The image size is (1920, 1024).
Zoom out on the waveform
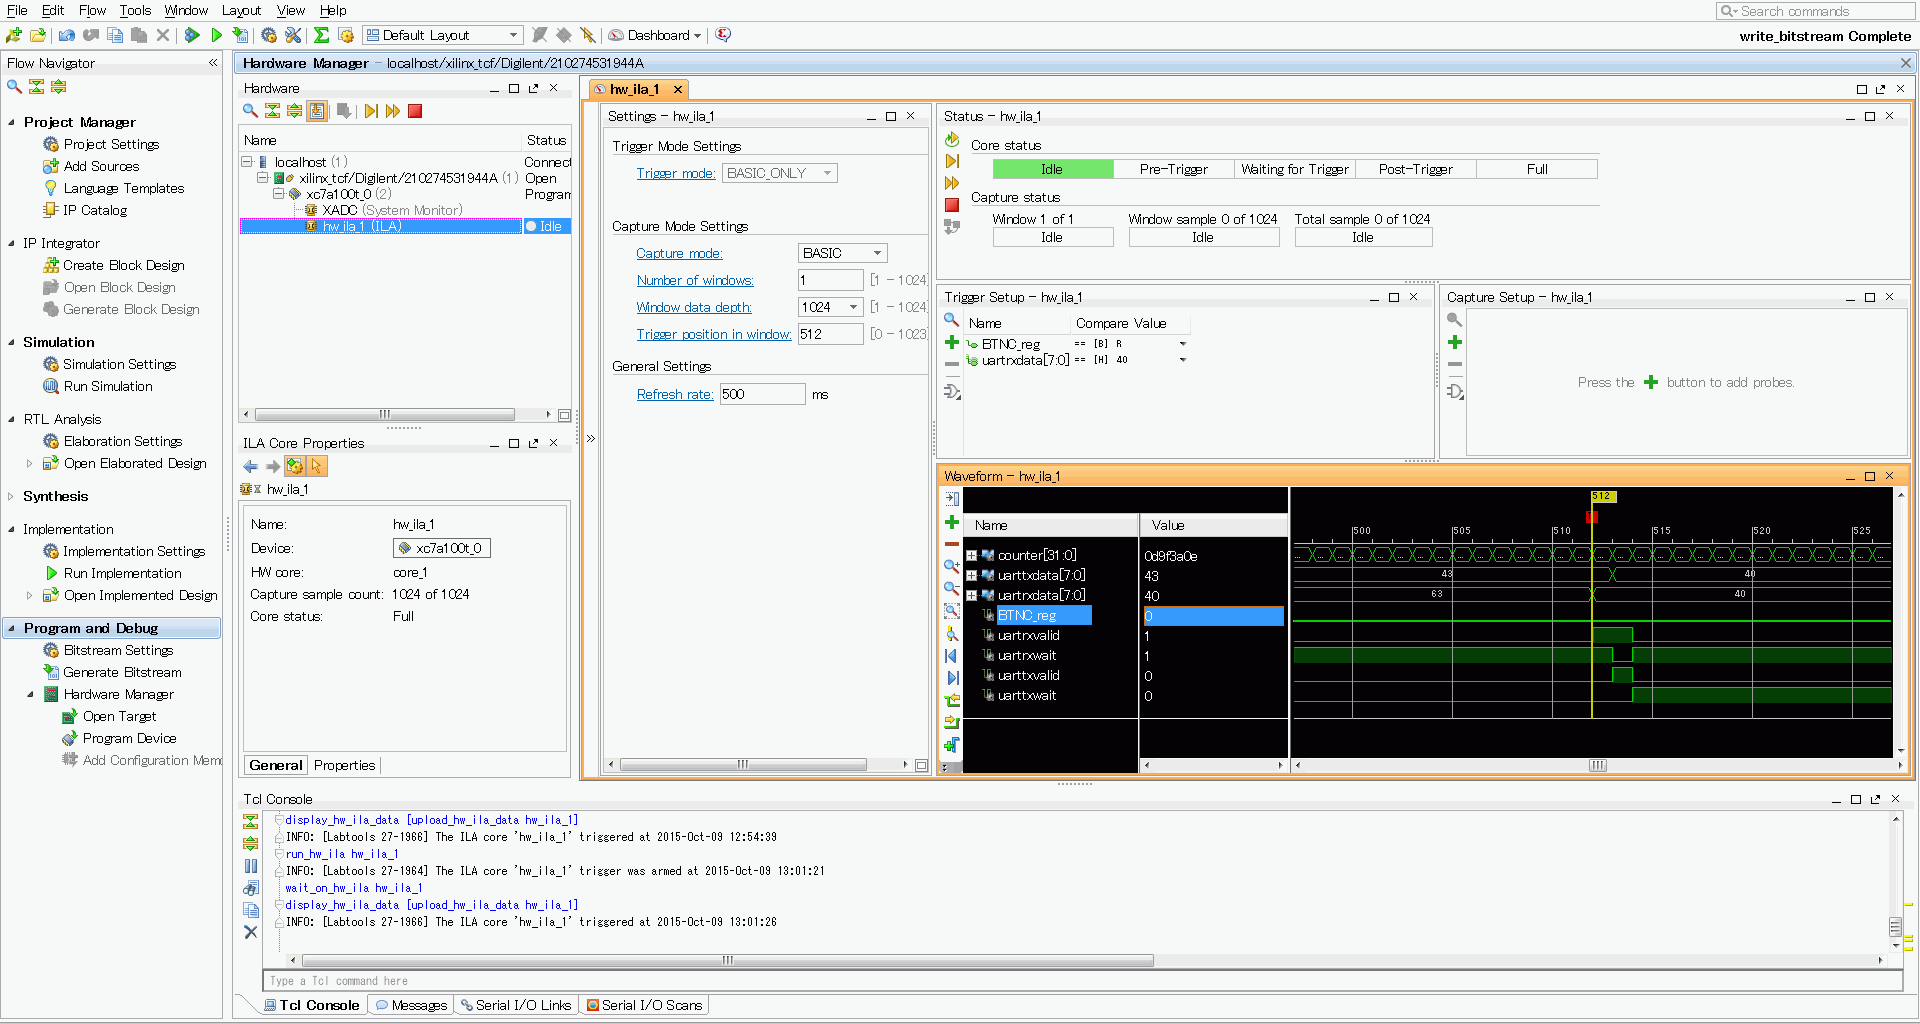[x=952, y=588]
